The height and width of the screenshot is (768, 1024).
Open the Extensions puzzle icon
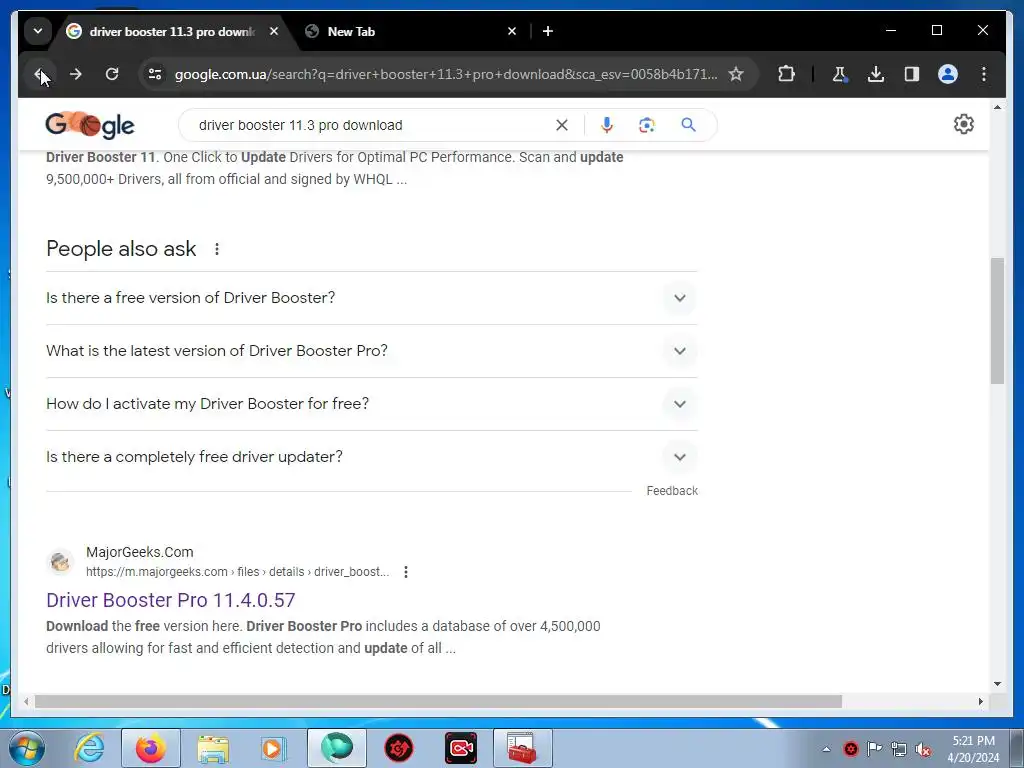click(x=786, y=74)
